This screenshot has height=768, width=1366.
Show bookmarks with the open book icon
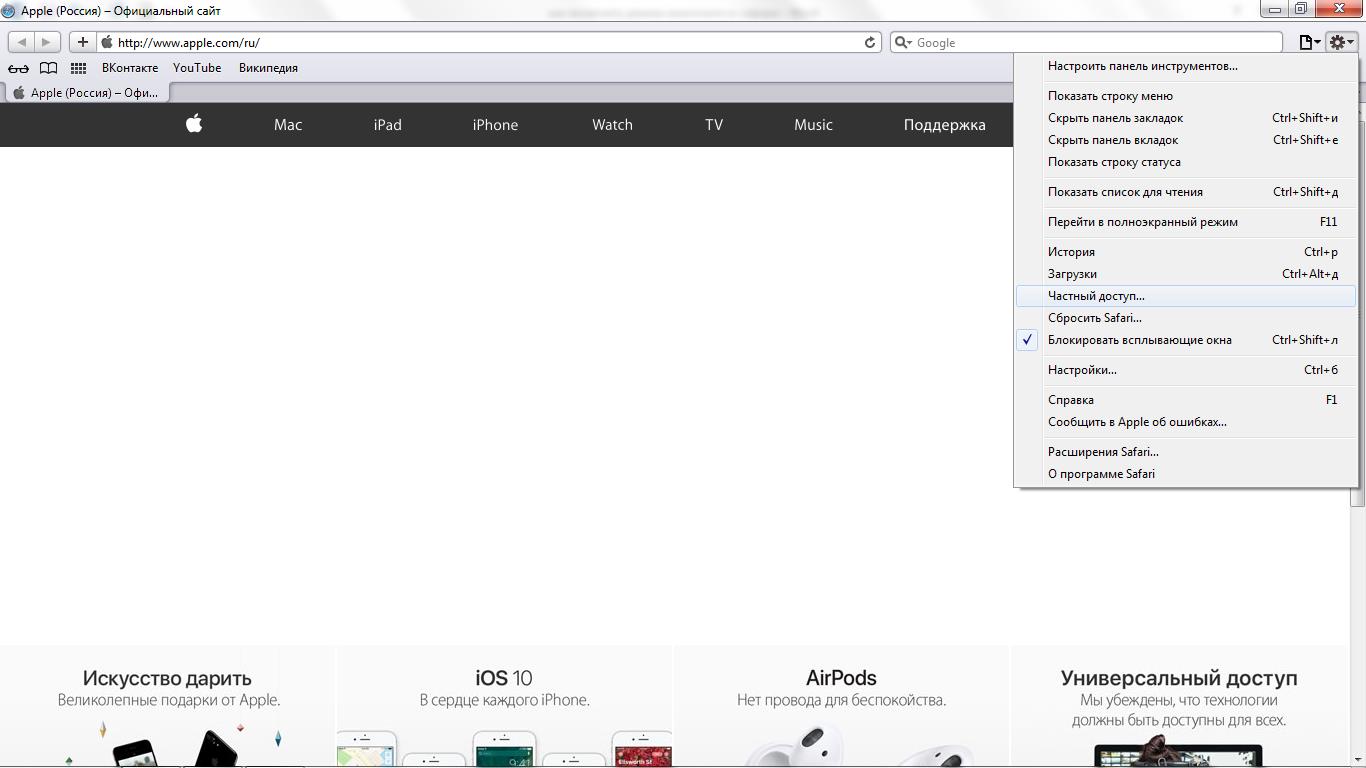pos(48,68)
